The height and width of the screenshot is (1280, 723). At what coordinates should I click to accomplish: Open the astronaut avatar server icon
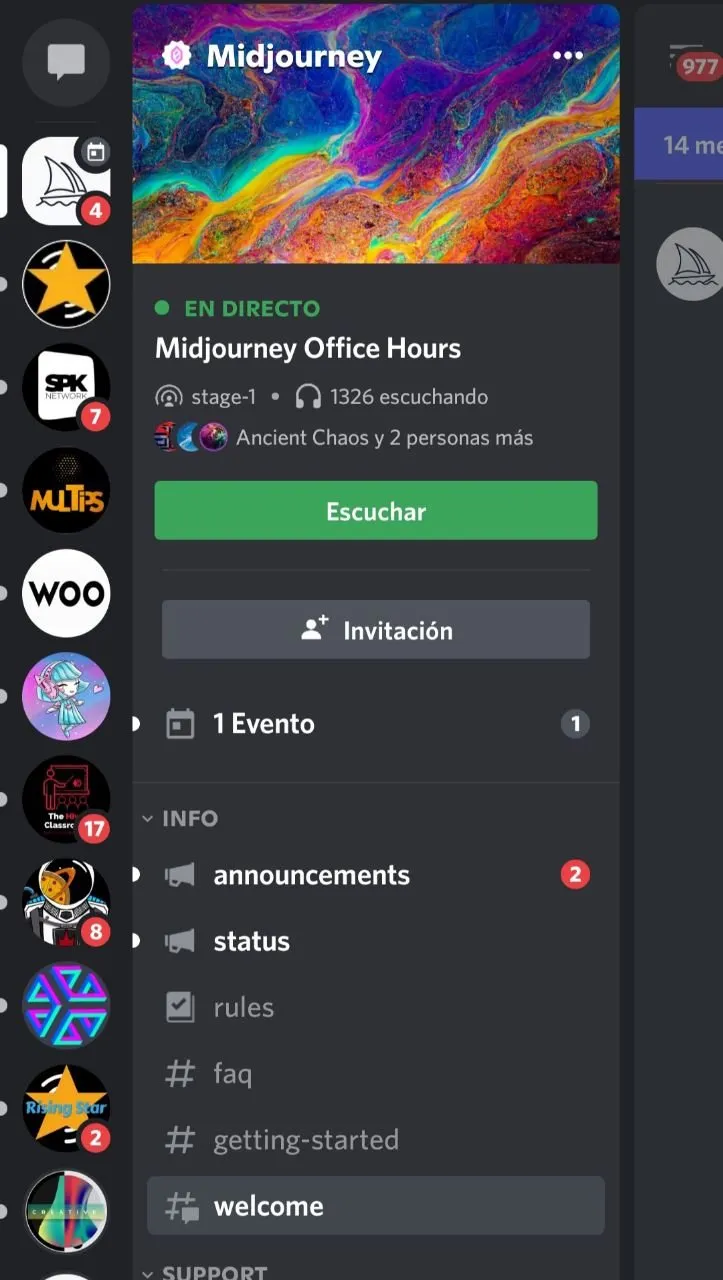[66, 902]
